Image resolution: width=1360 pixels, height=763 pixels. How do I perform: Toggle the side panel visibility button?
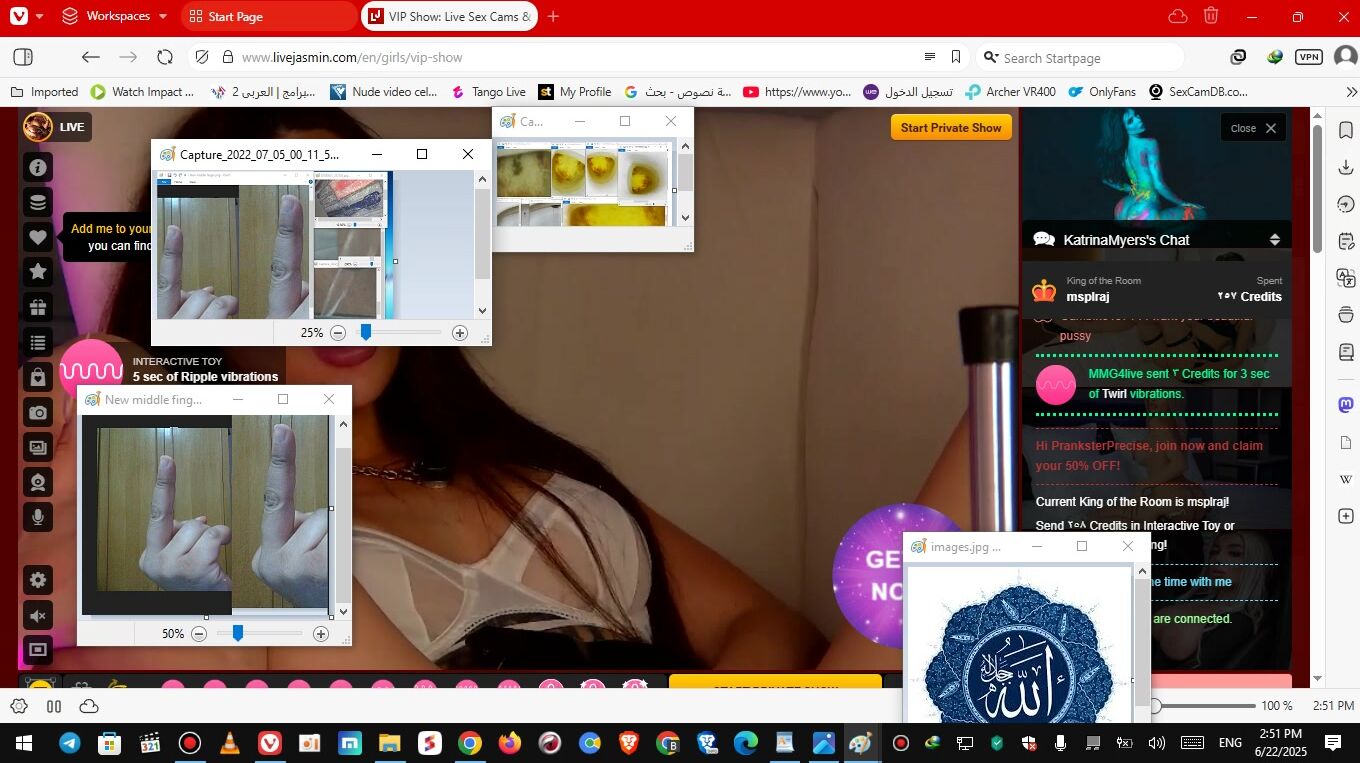23,57
